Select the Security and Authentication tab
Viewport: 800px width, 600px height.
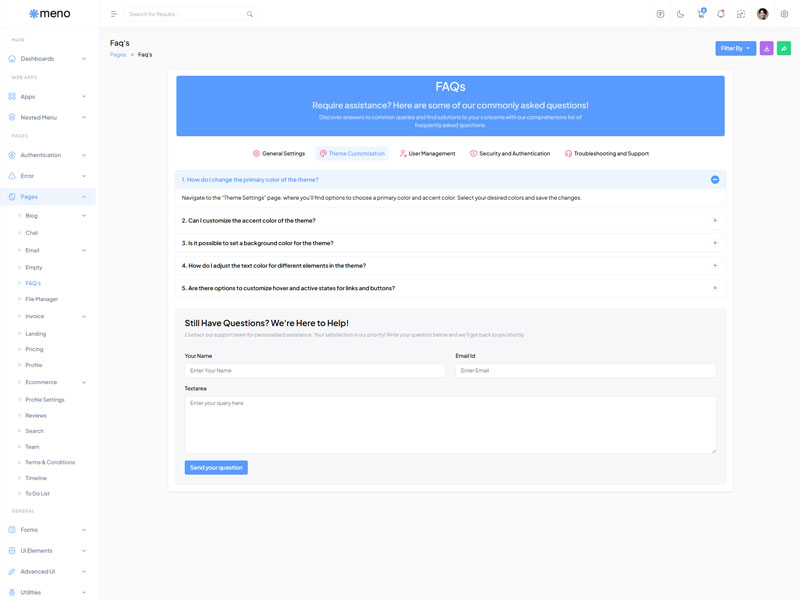tap(510, 154)
